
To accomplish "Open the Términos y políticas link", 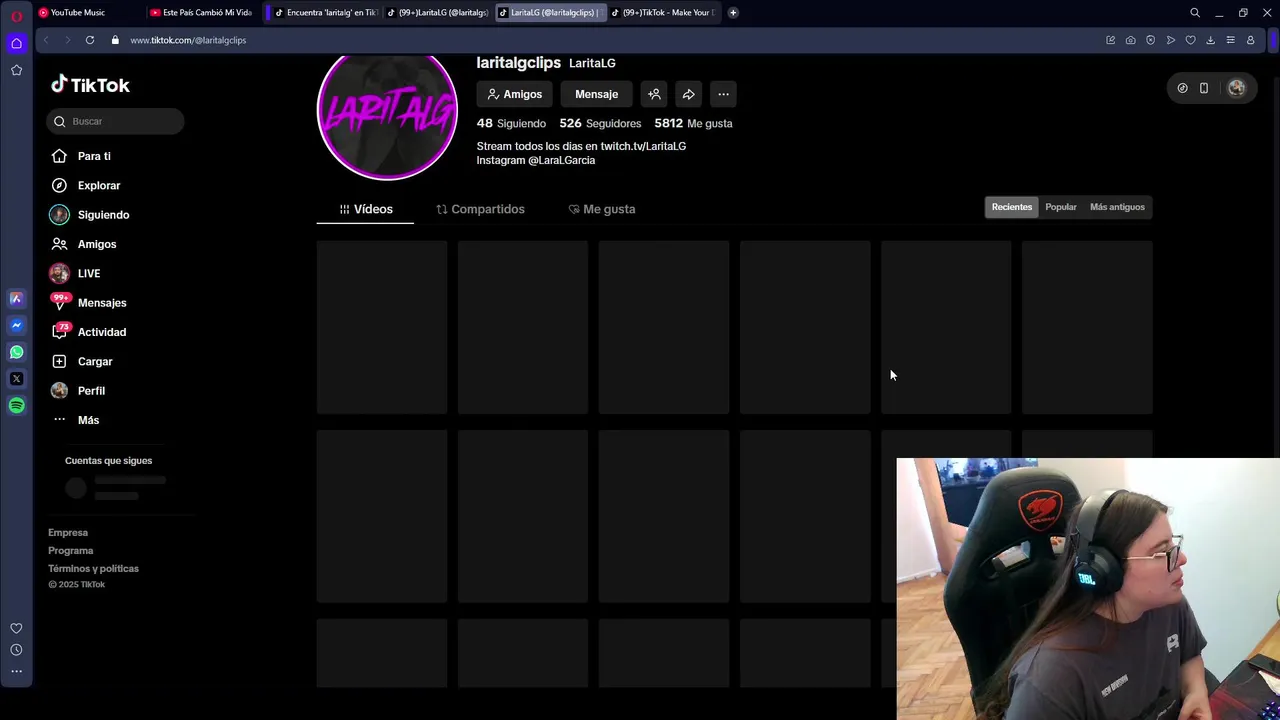I will point(93,569).
